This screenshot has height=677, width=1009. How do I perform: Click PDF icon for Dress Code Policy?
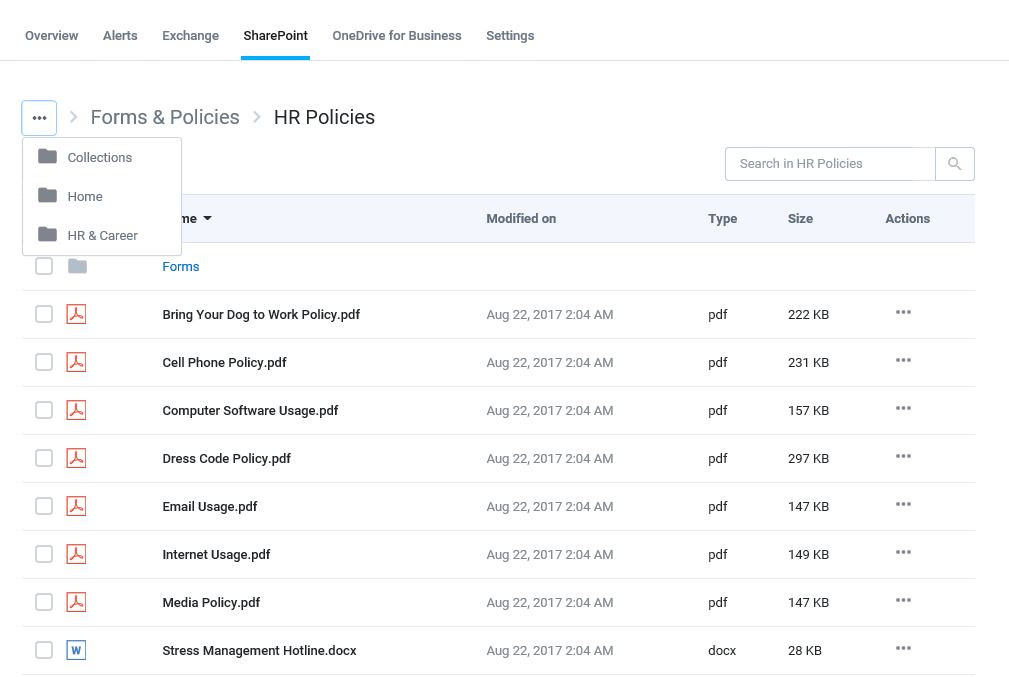(76, 458)
